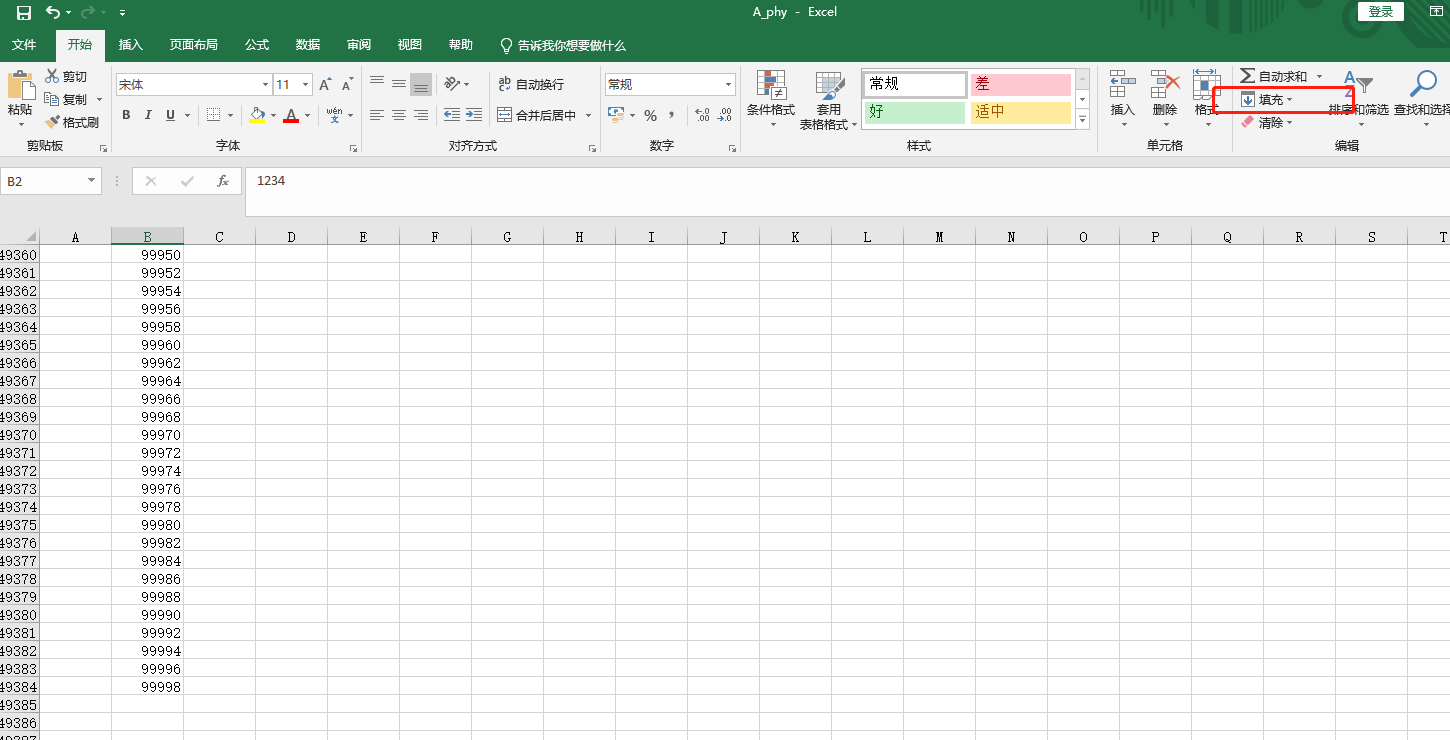Viewport: 1450px width, 740px height.
Task: Toggle Underline formatting
Action: coord(170,115)
